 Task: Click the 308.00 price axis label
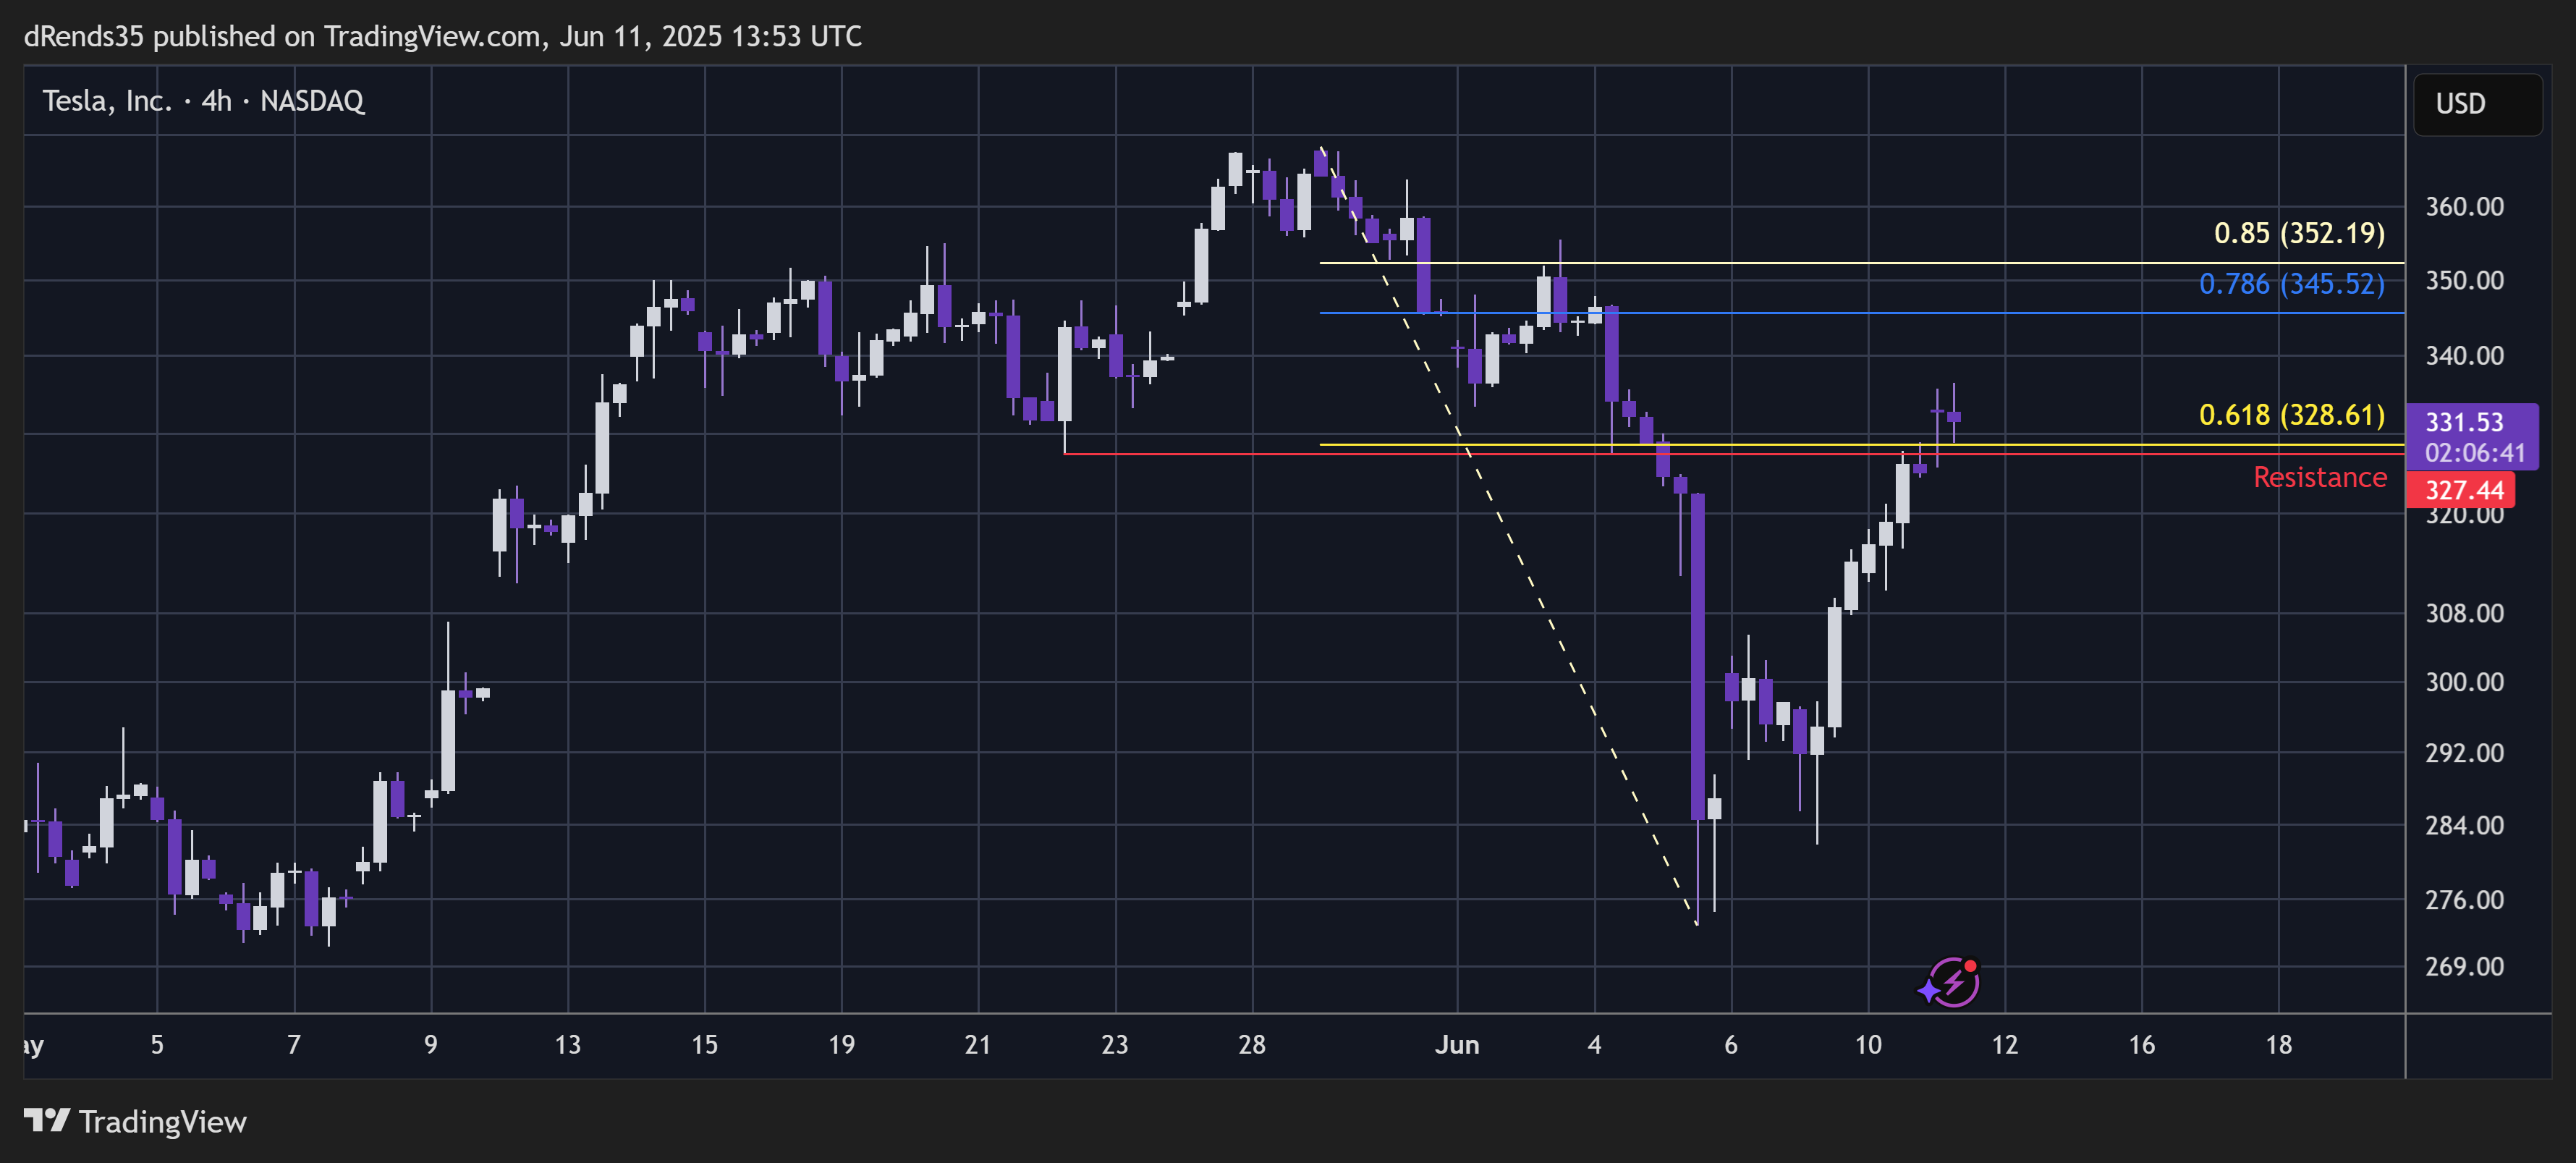(2464, 613)
